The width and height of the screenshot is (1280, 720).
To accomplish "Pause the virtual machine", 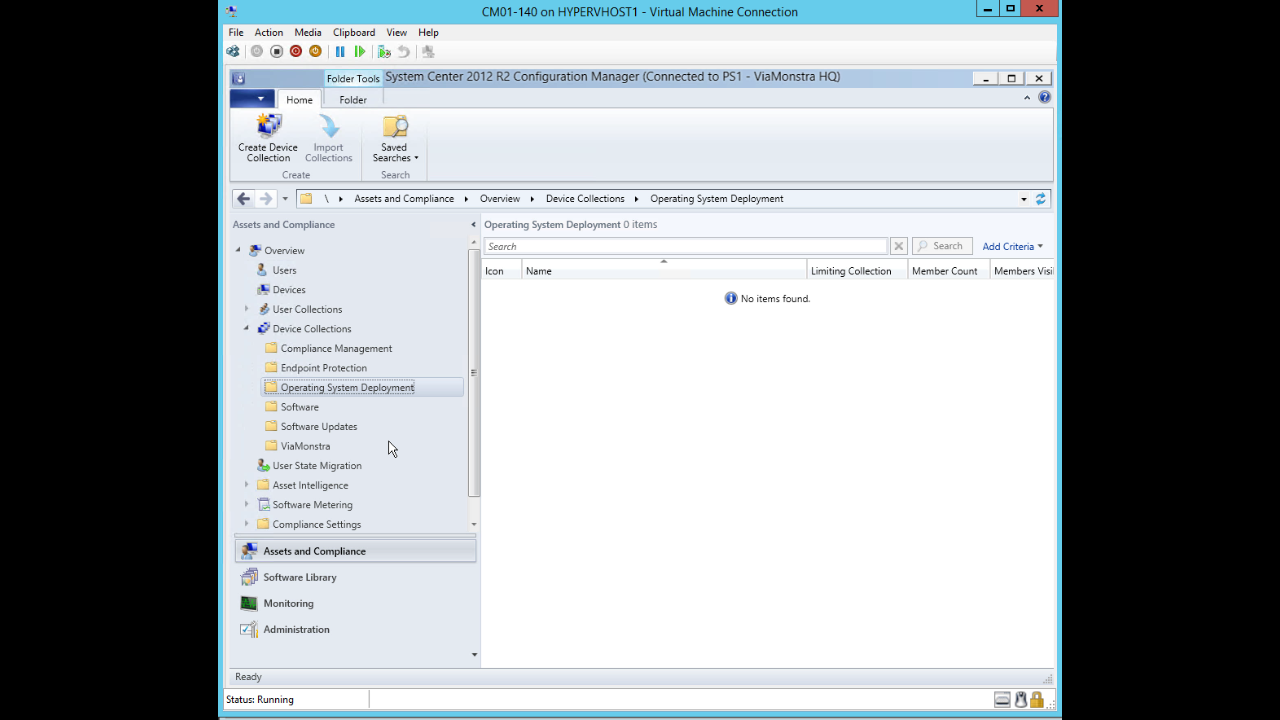I will pos(340,52).
